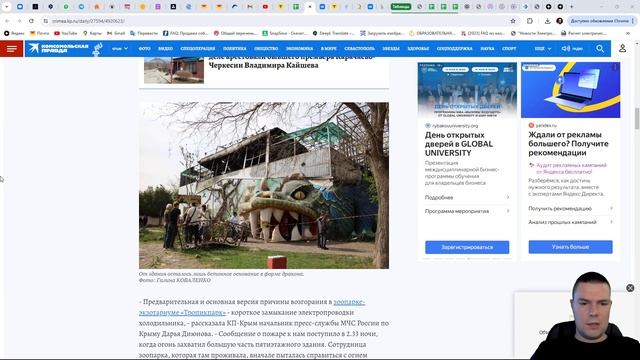The height and width of the screenshot is (360, 640).
Task: Click the Зарегистрироваться button
Action: (x=467, y=247)
